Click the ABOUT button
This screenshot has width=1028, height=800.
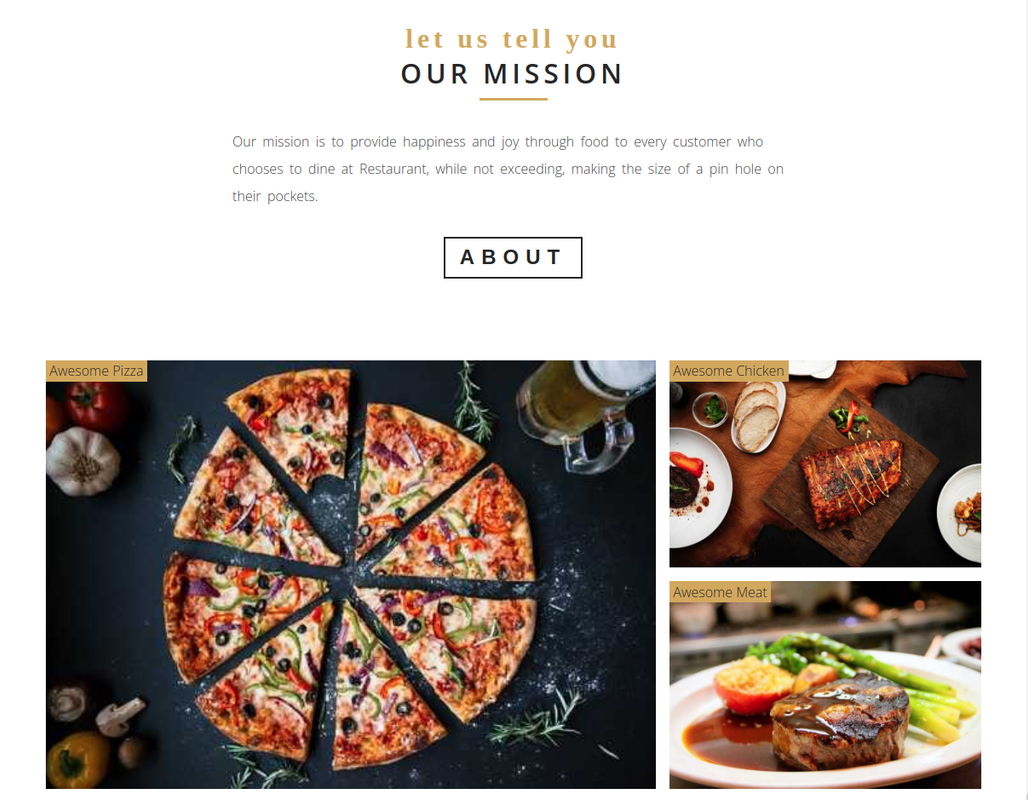click(513, 258)
